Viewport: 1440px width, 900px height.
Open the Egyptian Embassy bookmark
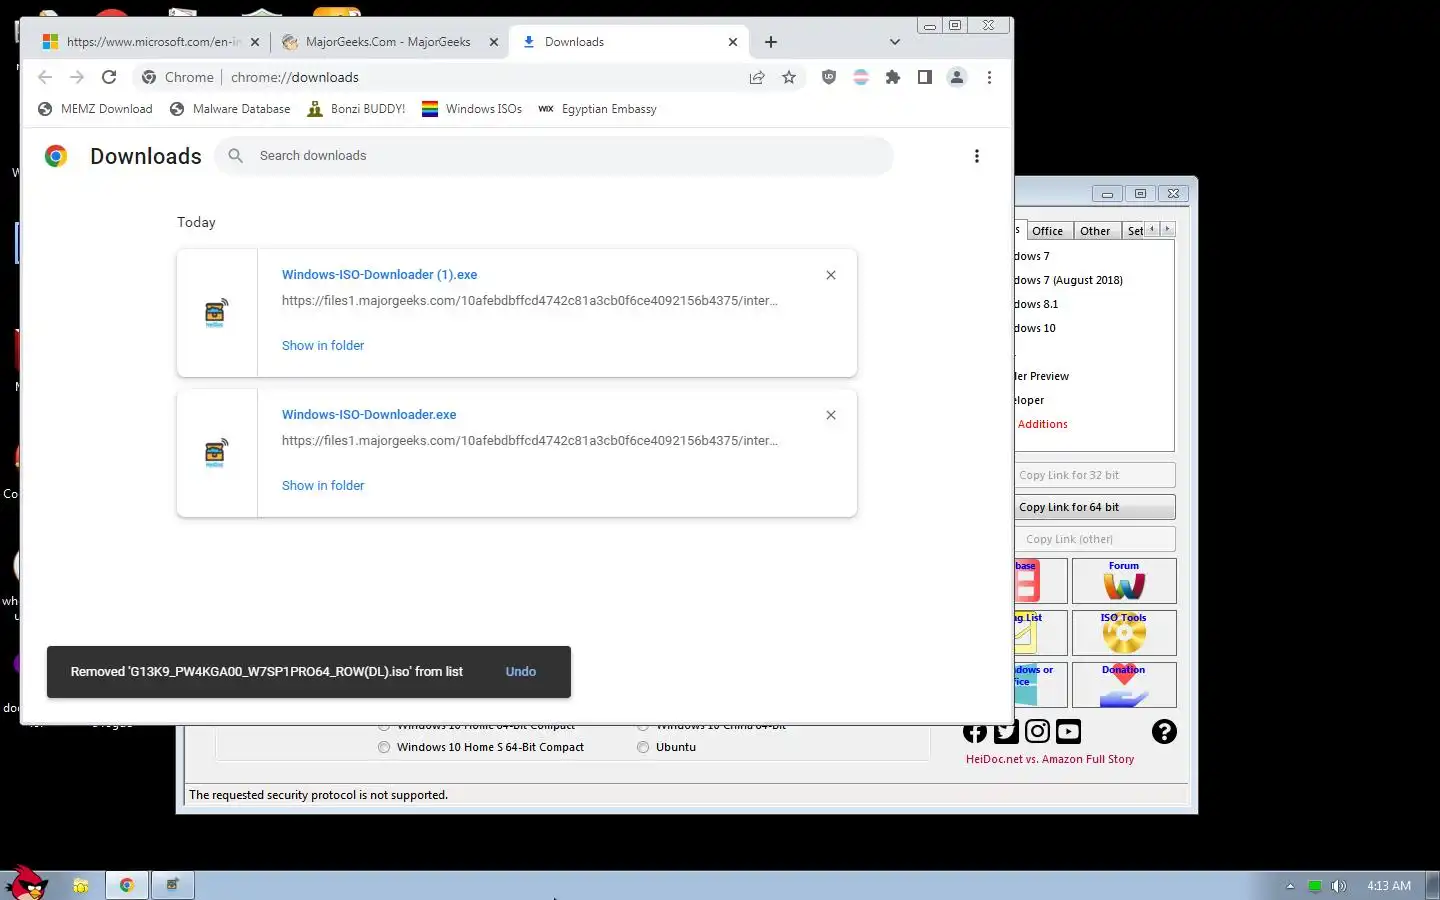point(597,109)
